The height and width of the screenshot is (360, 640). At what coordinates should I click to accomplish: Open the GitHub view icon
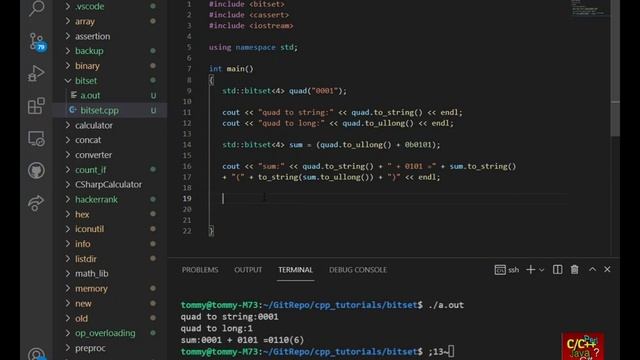[36, 170]
